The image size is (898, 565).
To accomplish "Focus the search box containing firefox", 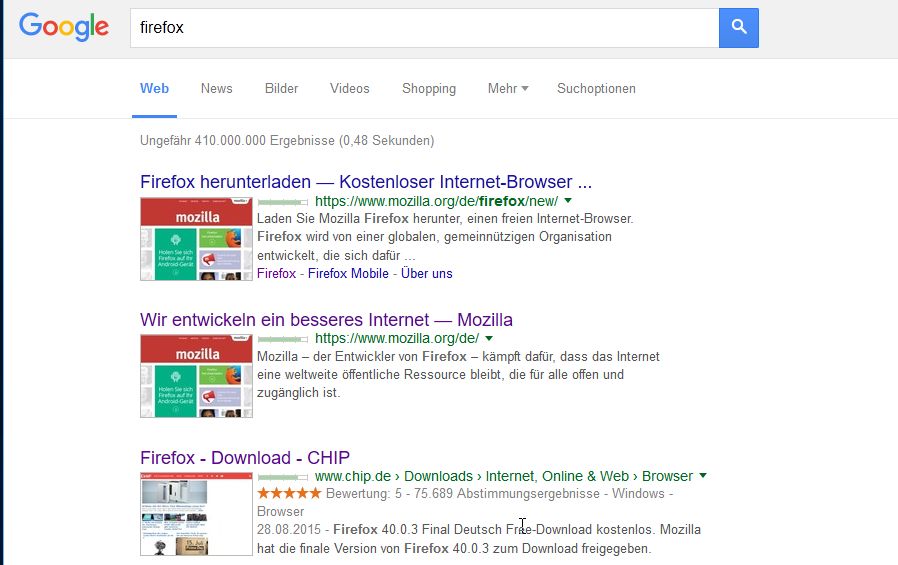I will (x=424, y=27).
